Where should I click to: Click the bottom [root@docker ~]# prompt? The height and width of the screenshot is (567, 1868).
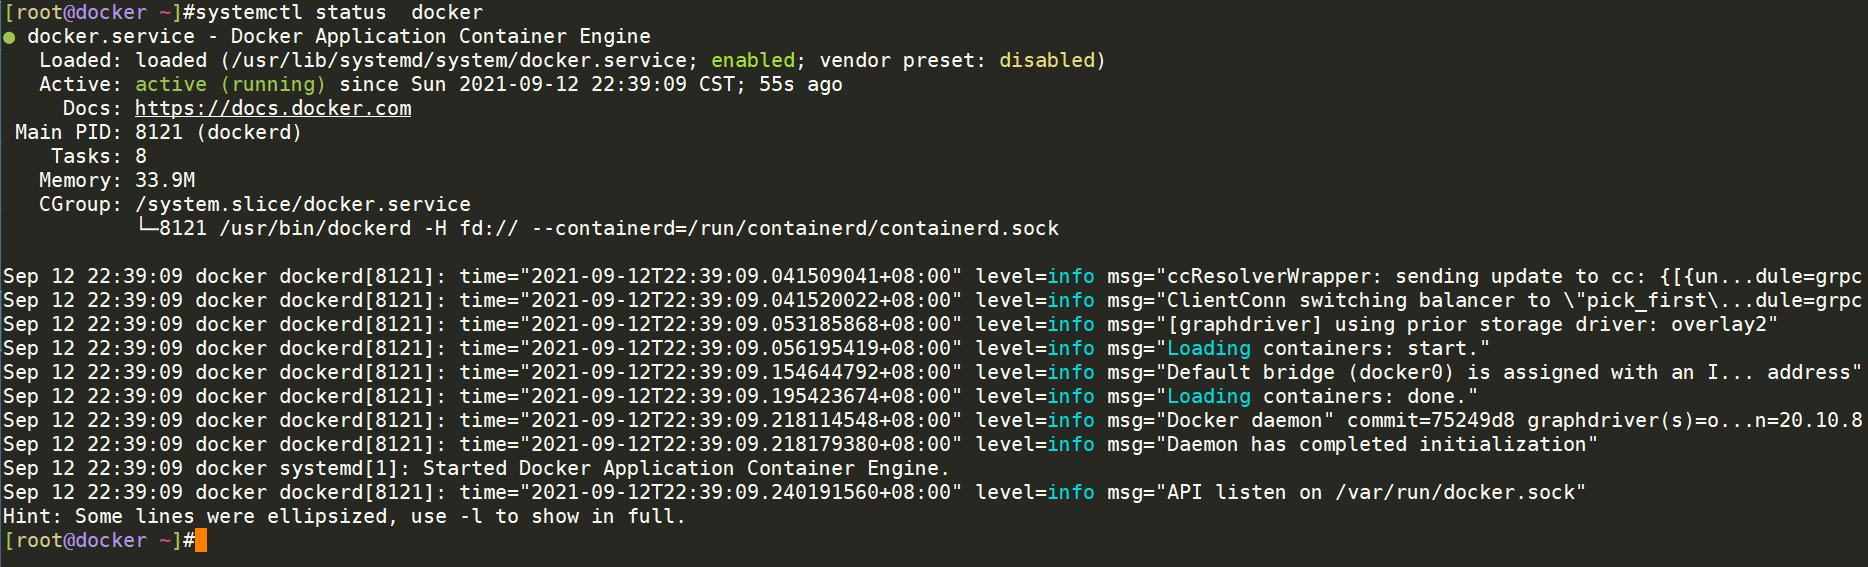coord(99,540)
